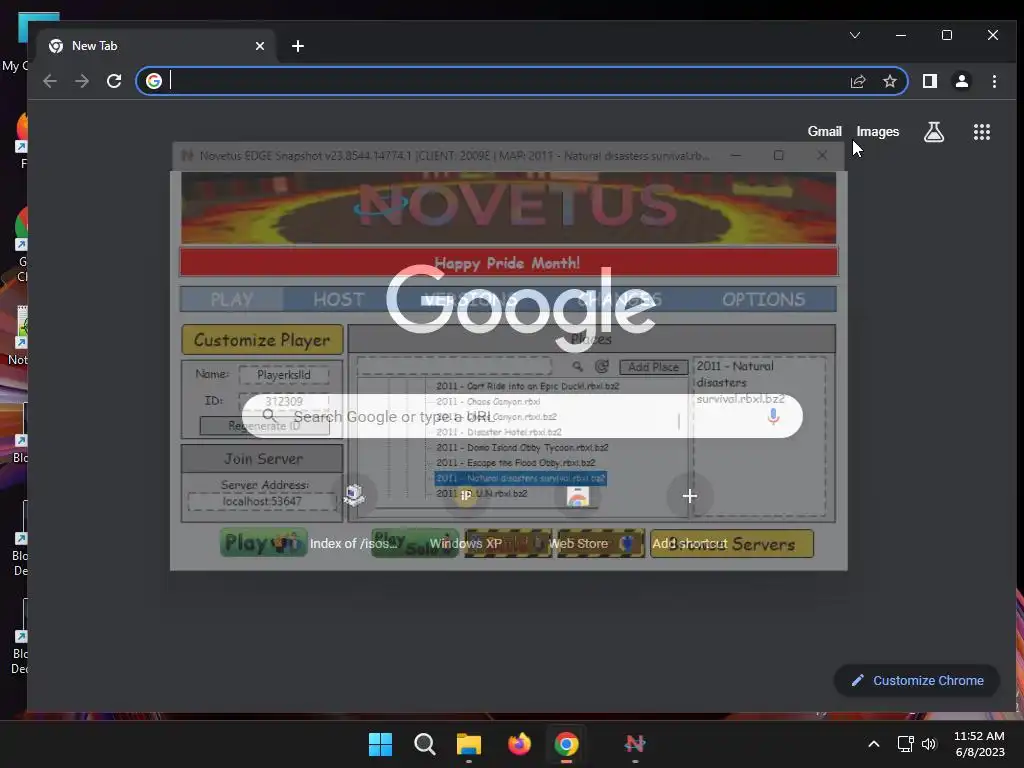Click Join Server in Novetus window

pos(263,458)
